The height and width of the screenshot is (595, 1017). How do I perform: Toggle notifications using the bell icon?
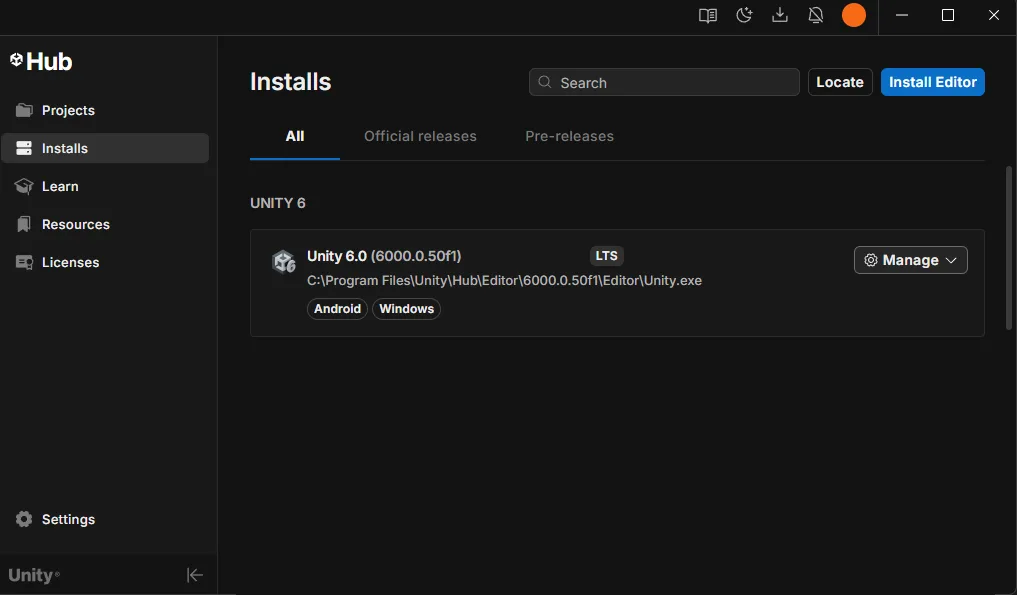click(x=816, y=15)
